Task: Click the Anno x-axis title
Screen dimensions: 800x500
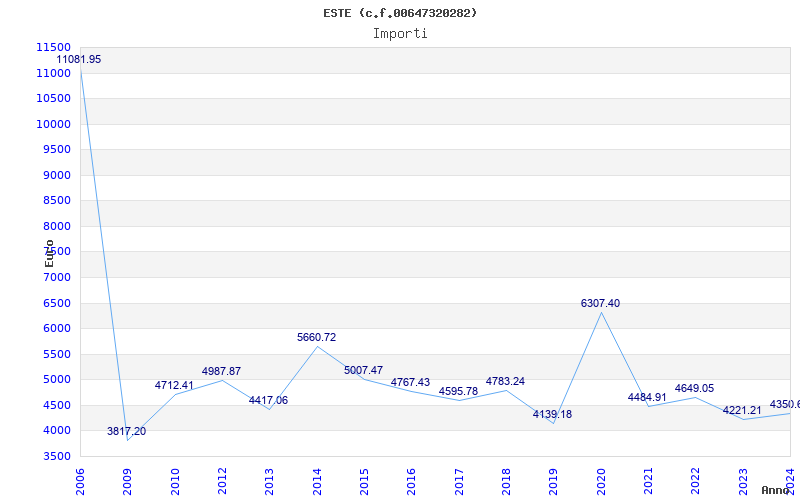Action: (776, 490)
